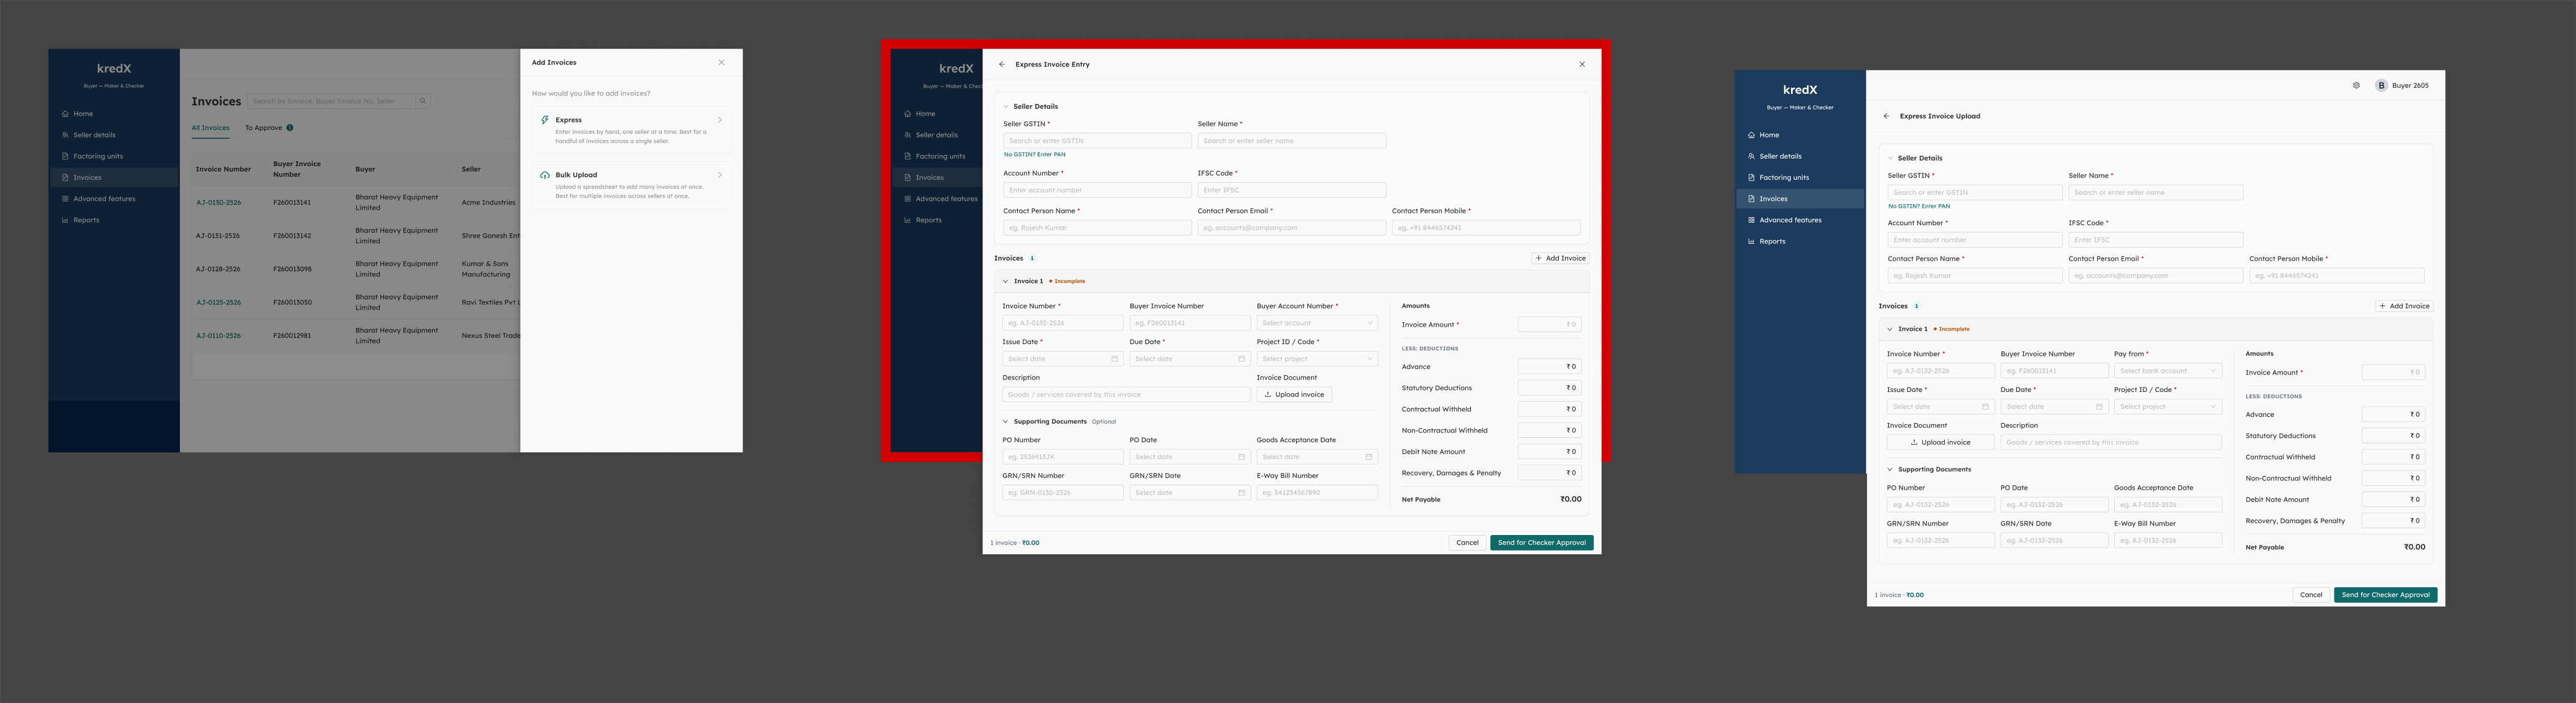Go back using arrow beside Express Invoice Entry
The height and width of the screenshot is (703, 2576).
1002,64
